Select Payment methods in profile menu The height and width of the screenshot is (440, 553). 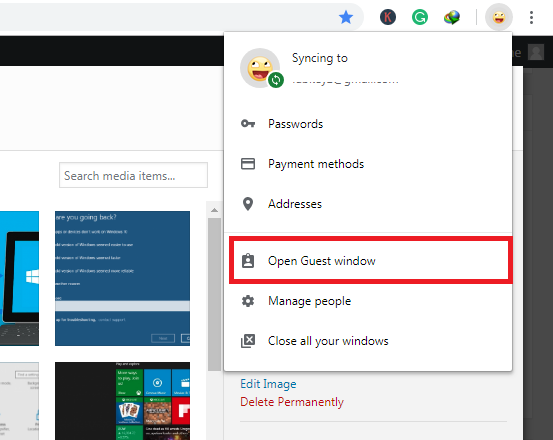point(368,164)
